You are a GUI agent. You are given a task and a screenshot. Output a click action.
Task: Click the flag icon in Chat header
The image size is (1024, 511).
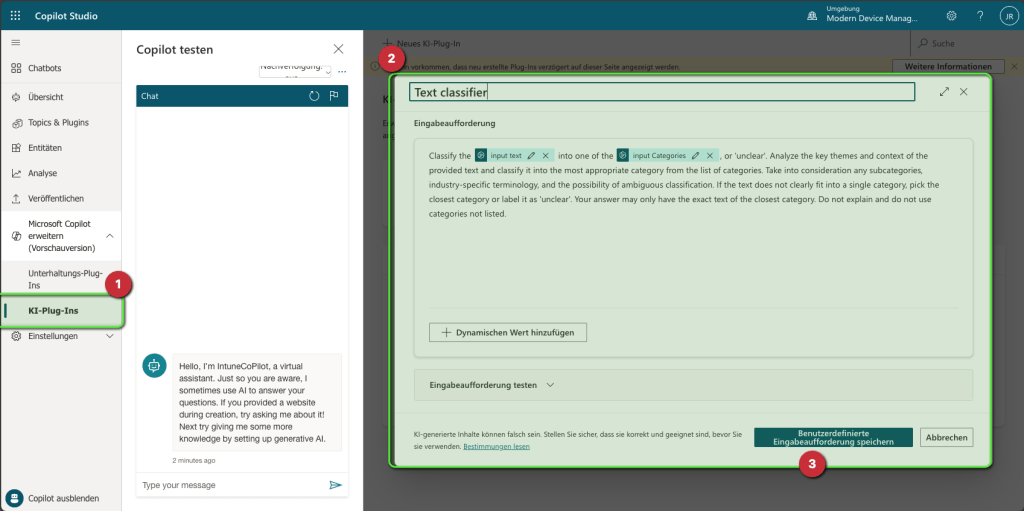click(334, 96)
